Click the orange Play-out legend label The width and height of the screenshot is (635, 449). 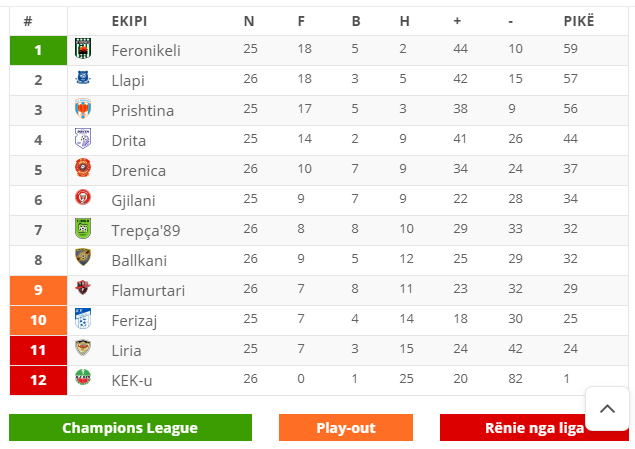click(x=346, y=428)
